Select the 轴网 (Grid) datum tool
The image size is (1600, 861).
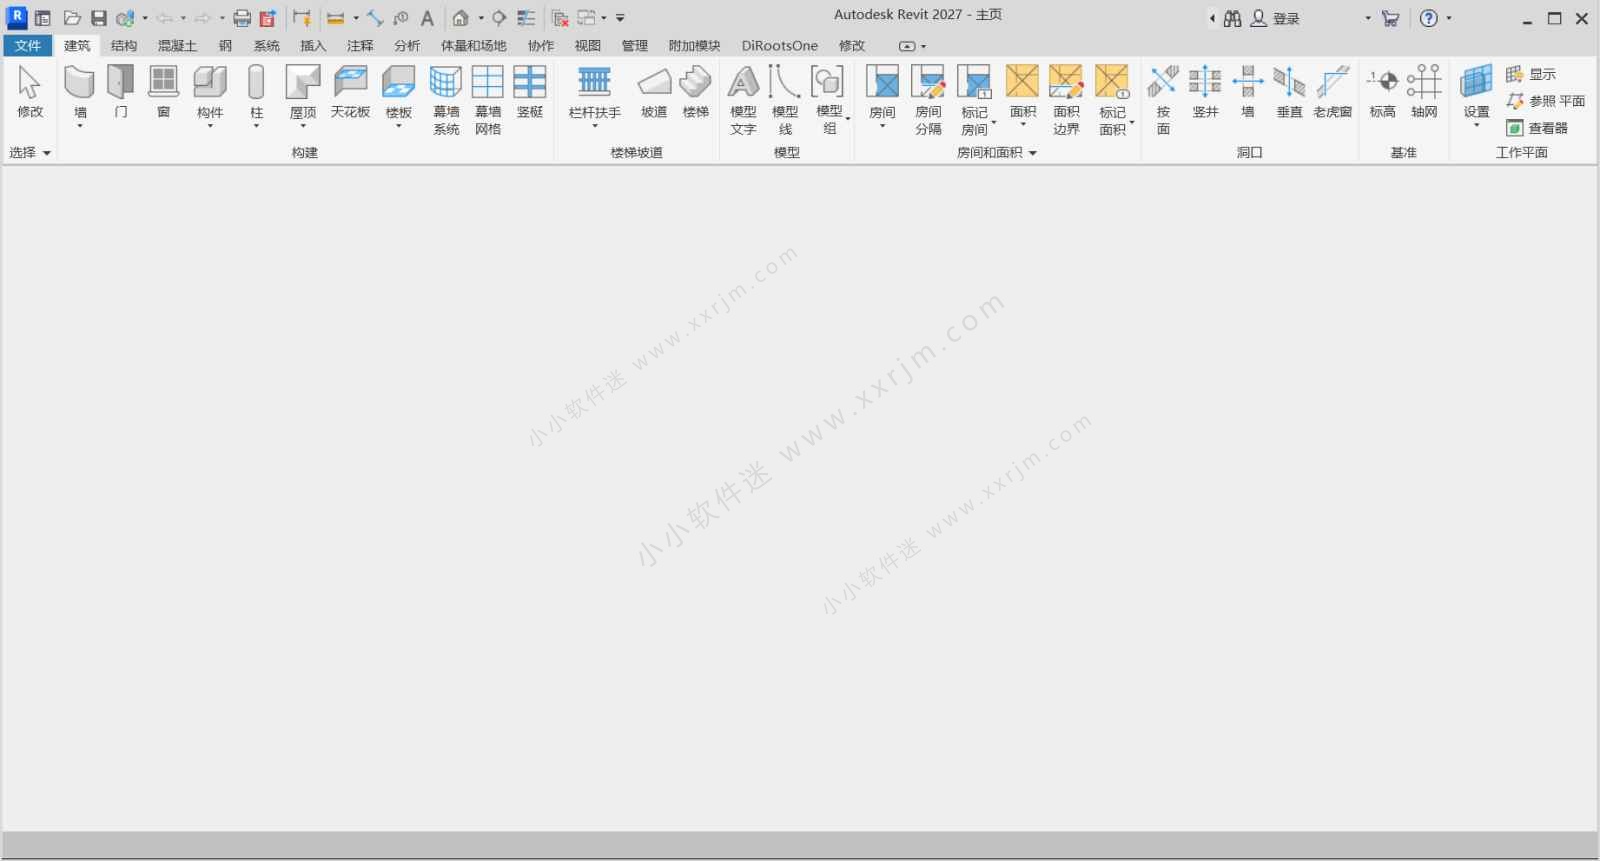tap(1424, 92)
